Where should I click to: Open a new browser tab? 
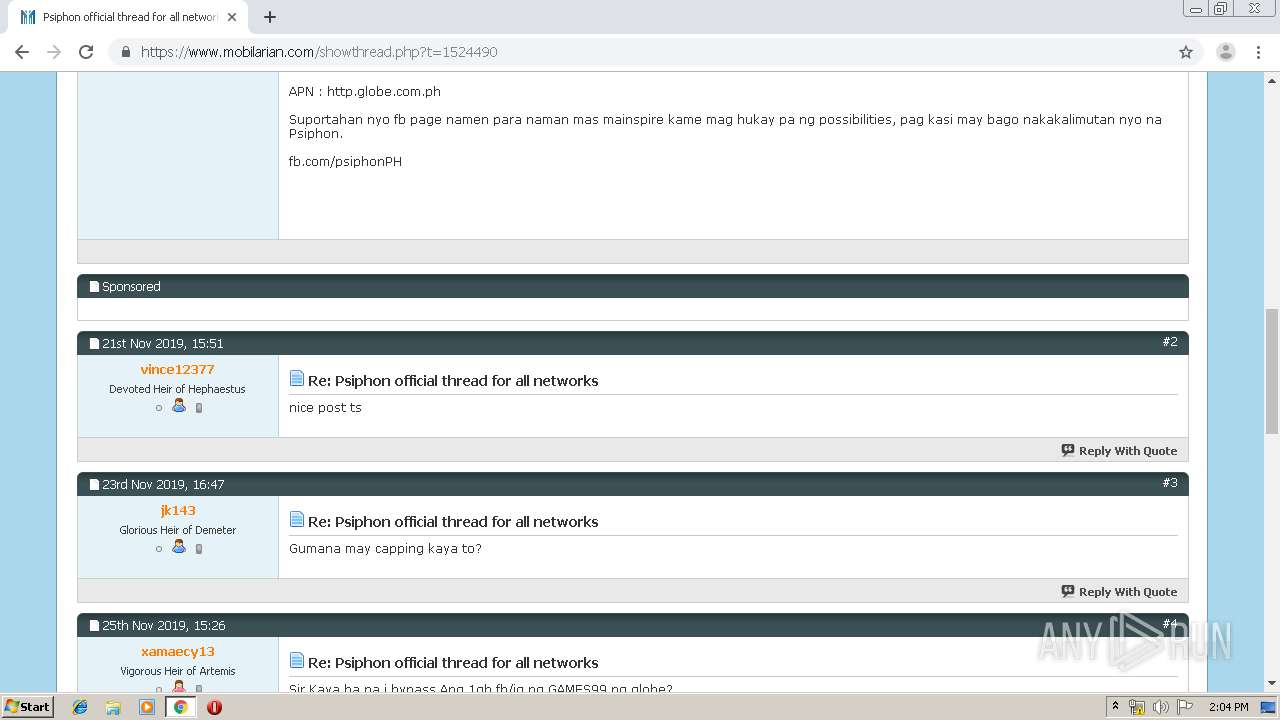tap(270, 17)
